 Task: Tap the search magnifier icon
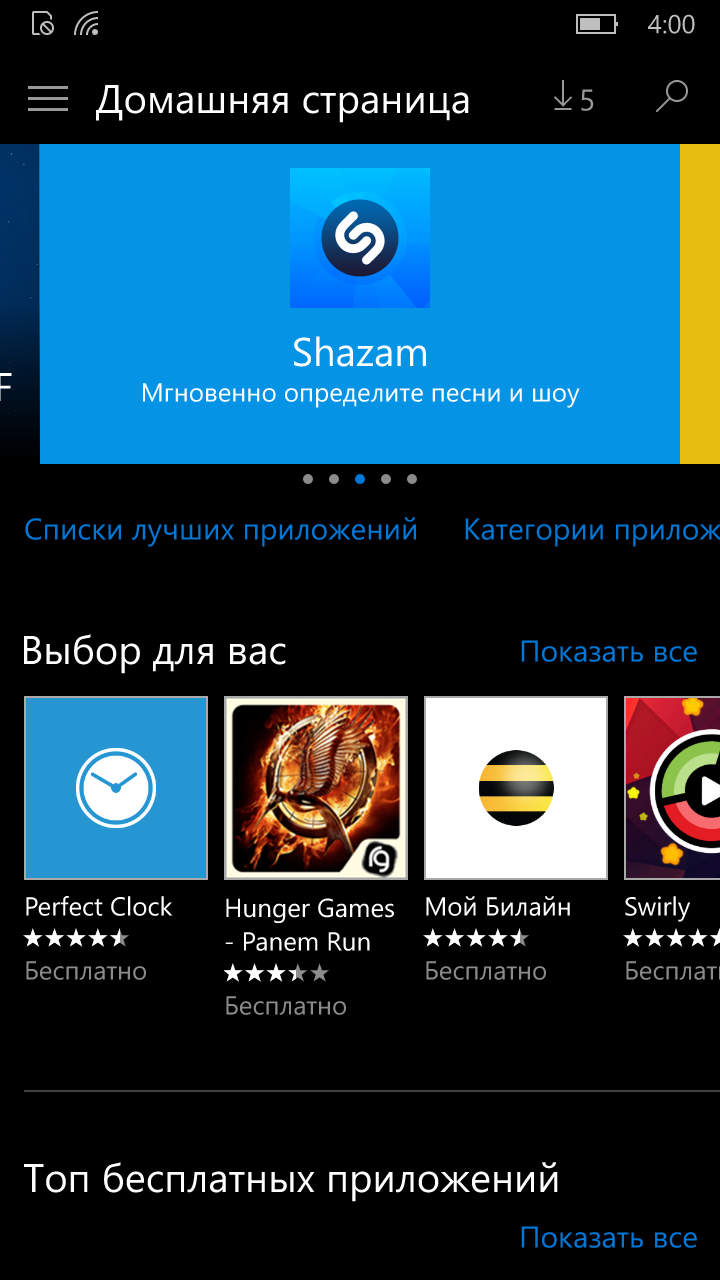tap(671, 97)
